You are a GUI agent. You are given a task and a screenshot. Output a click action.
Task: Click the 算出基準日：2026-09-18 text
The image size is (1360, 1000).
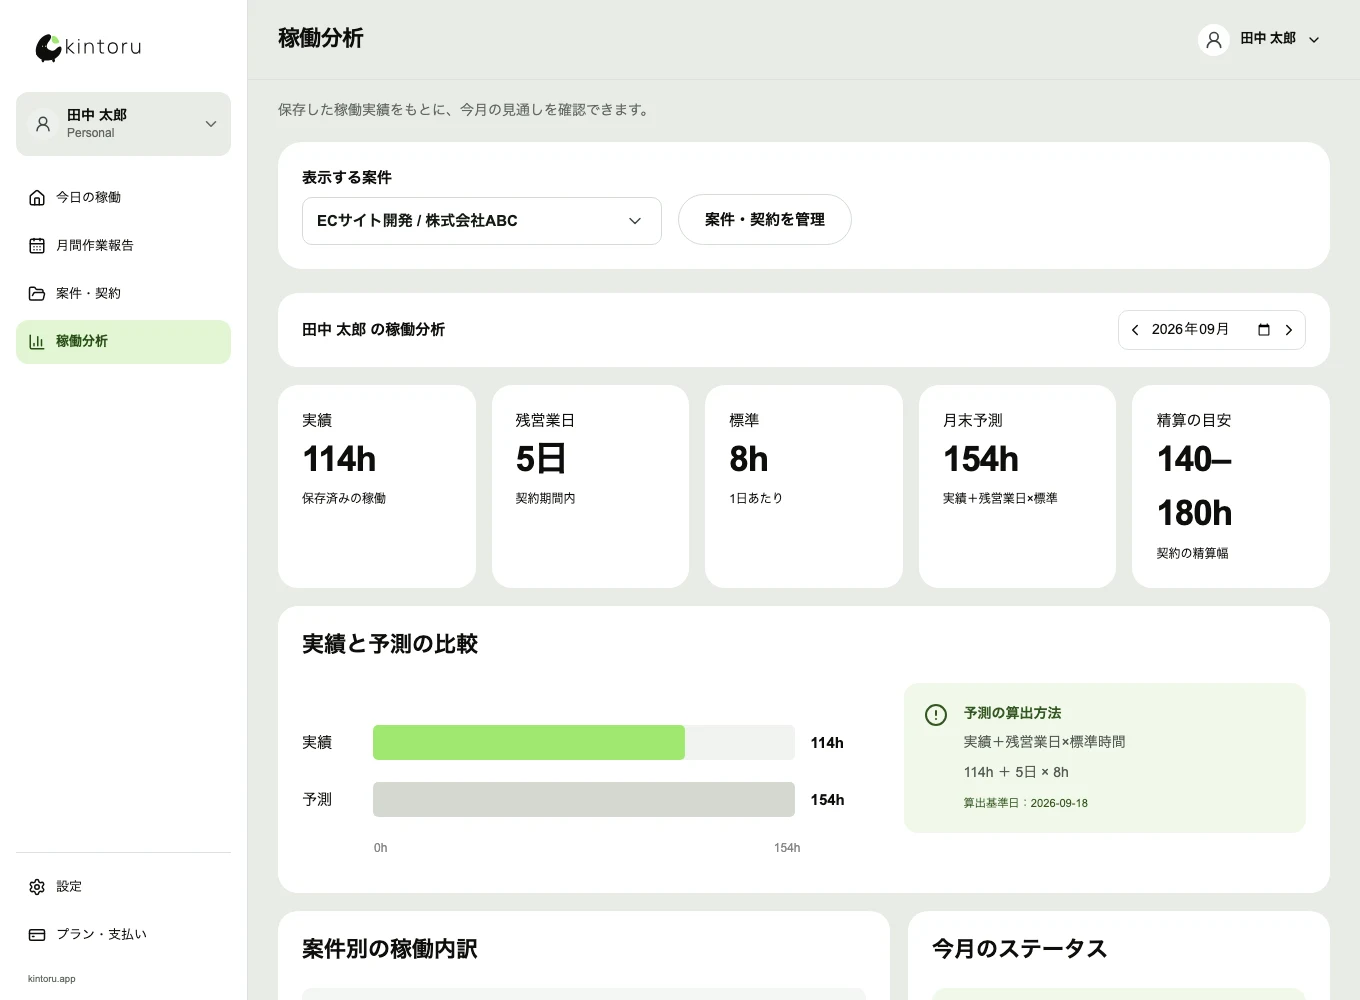click(1025, 803)
